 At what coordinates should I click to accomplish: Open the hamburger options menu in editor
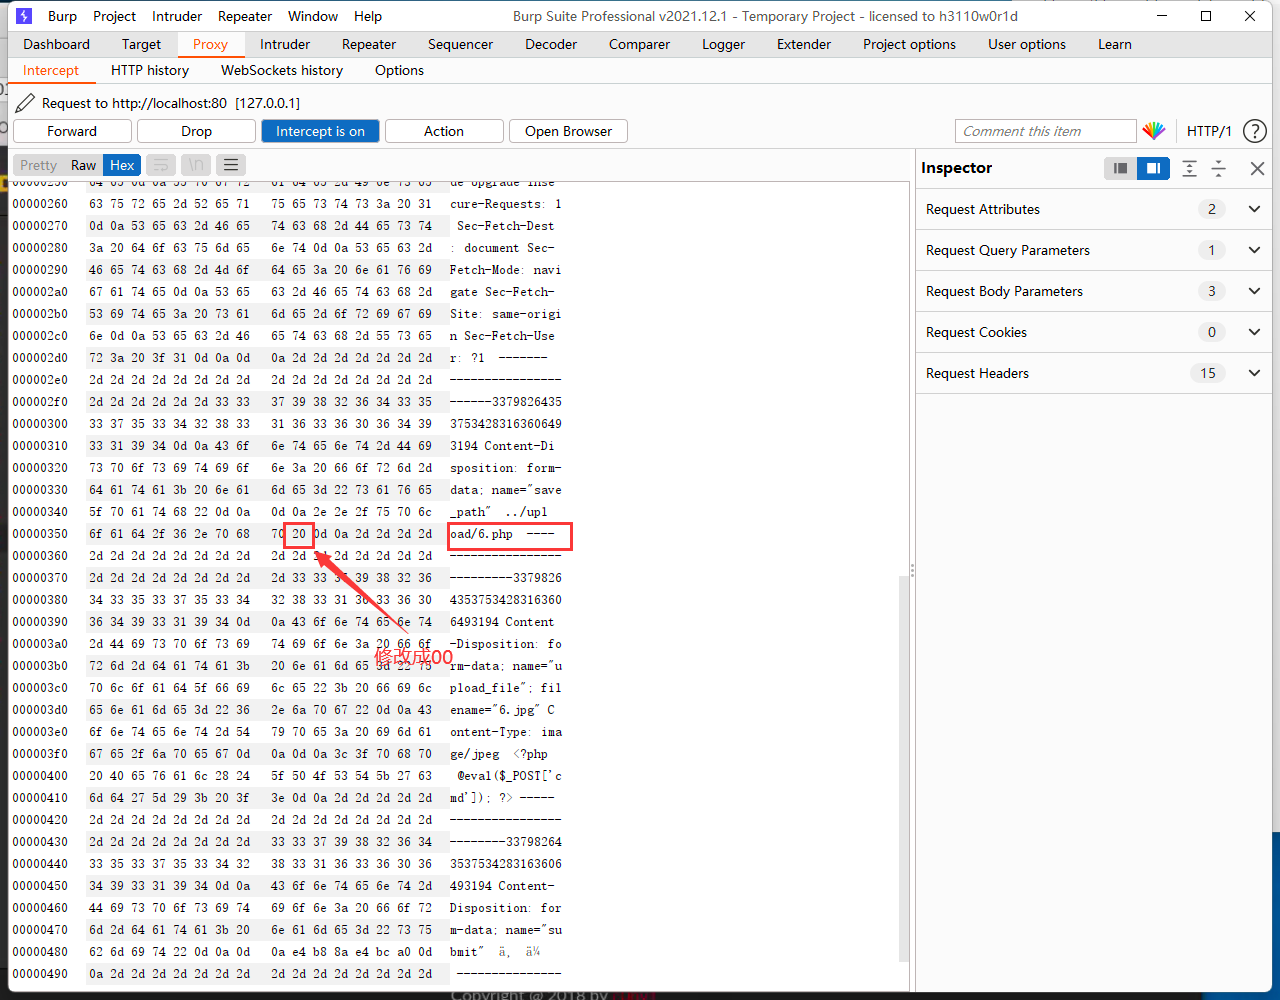(x=231, y=165)
